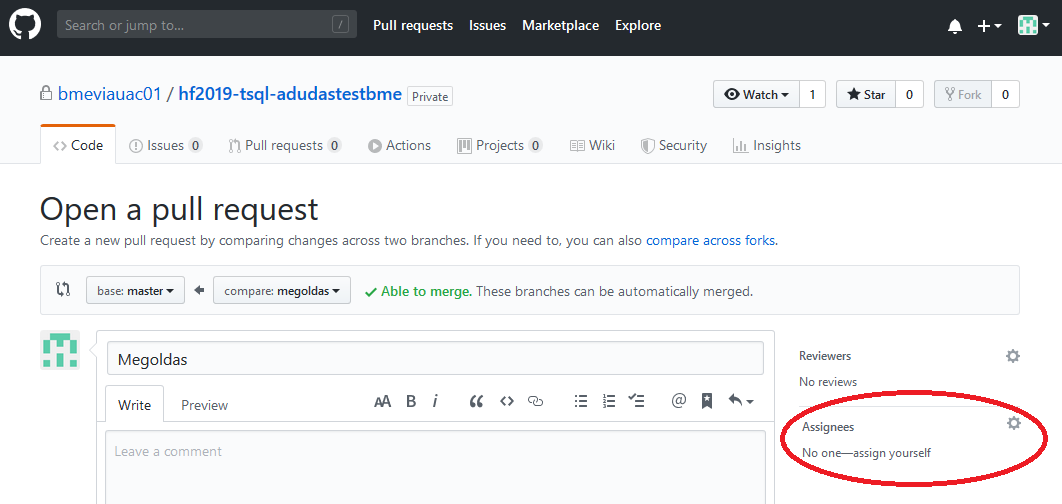
Task: Open the Watch dropdown
Action: 756,95
